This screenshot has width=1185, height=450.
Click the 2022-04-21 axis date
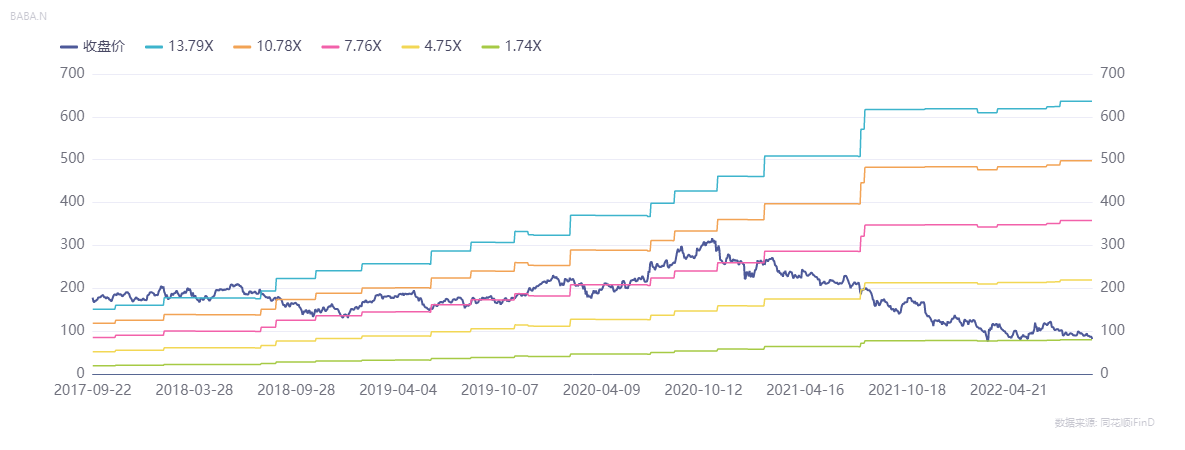tap(1010, 390)
